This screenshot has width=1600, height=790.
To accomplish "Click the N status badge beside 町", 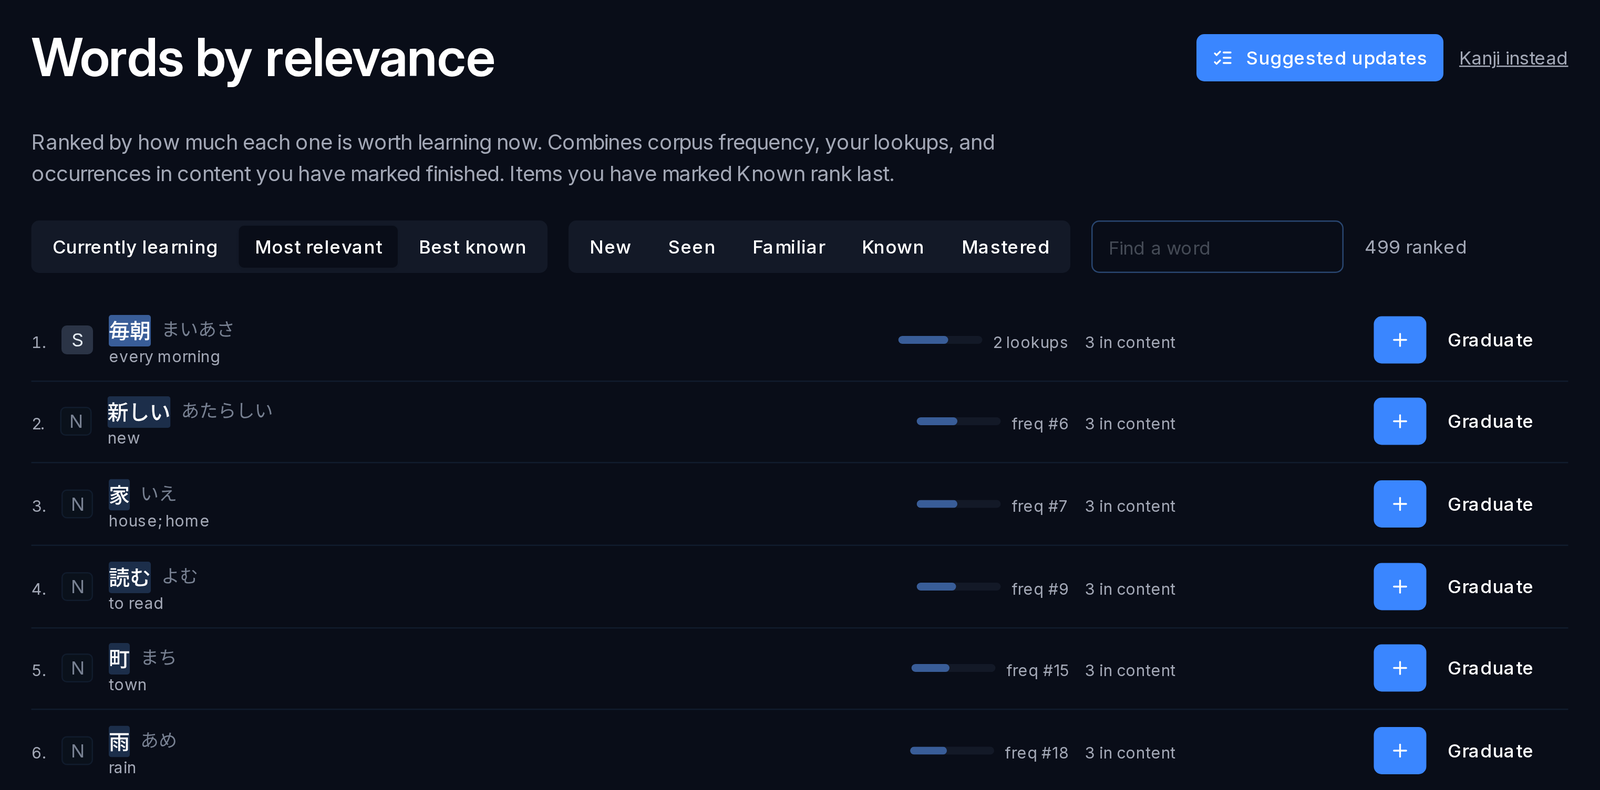I will click(x=77, y=668).
